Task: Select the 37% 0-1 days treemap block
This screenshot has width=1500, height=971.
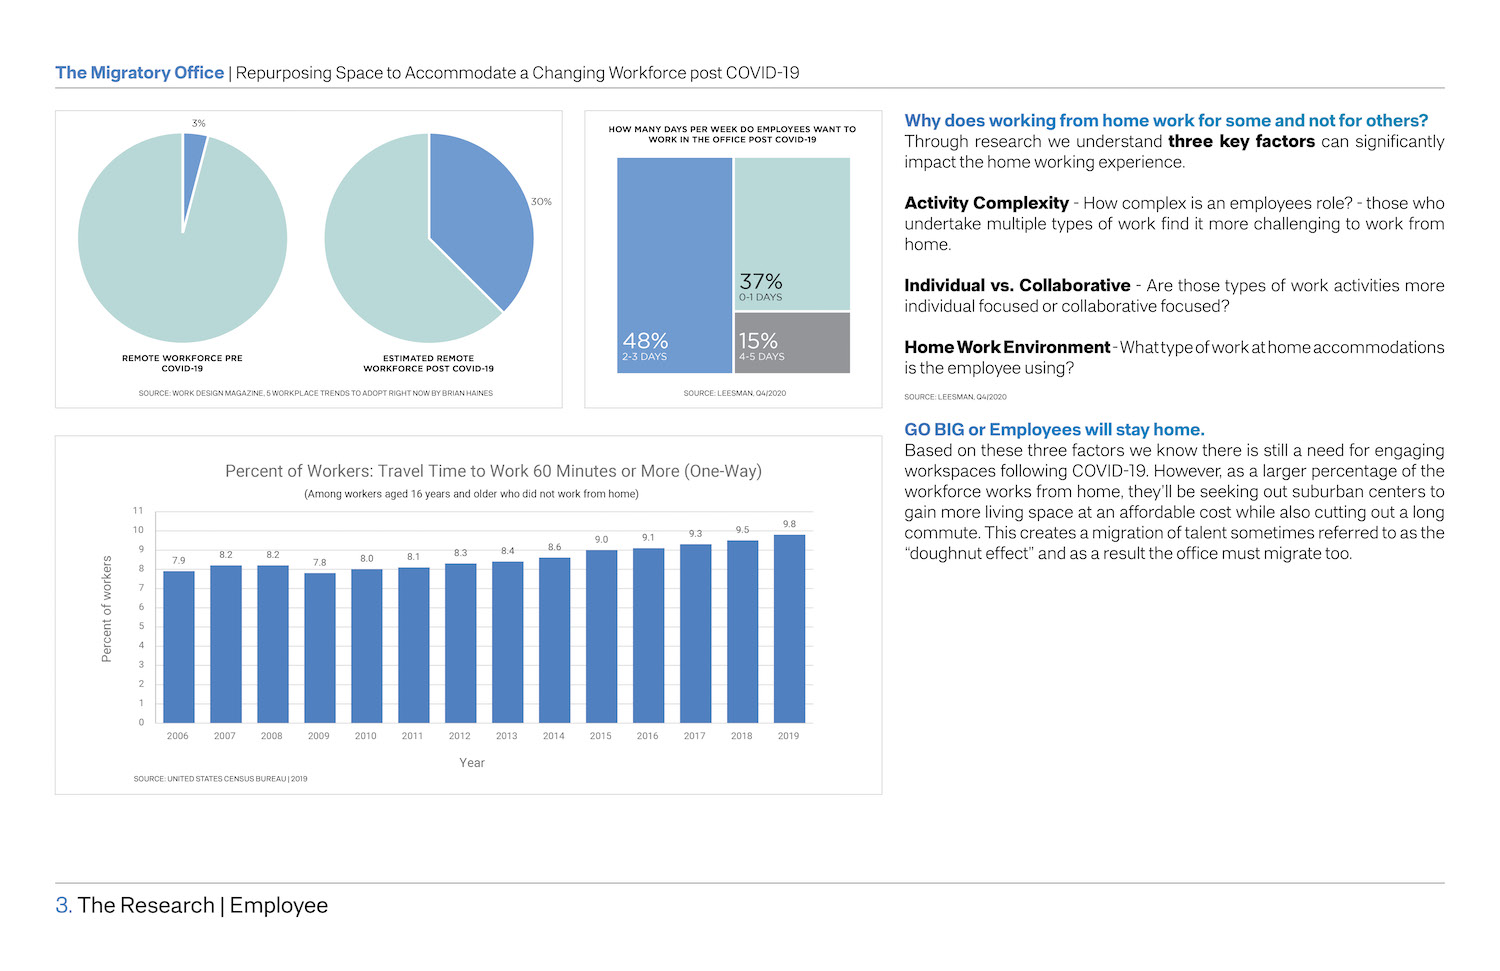Action: click(x=792, y=232)
